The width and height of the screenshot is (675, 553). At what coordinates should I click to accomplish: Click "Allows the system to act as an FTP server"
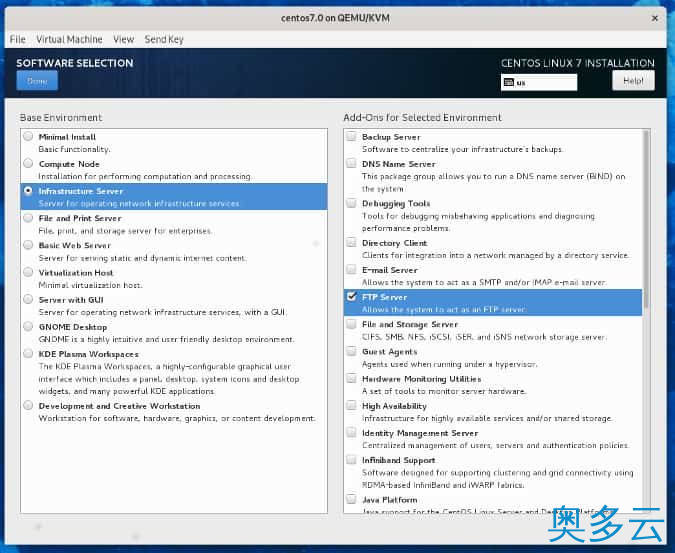click(x=444, y=309)
